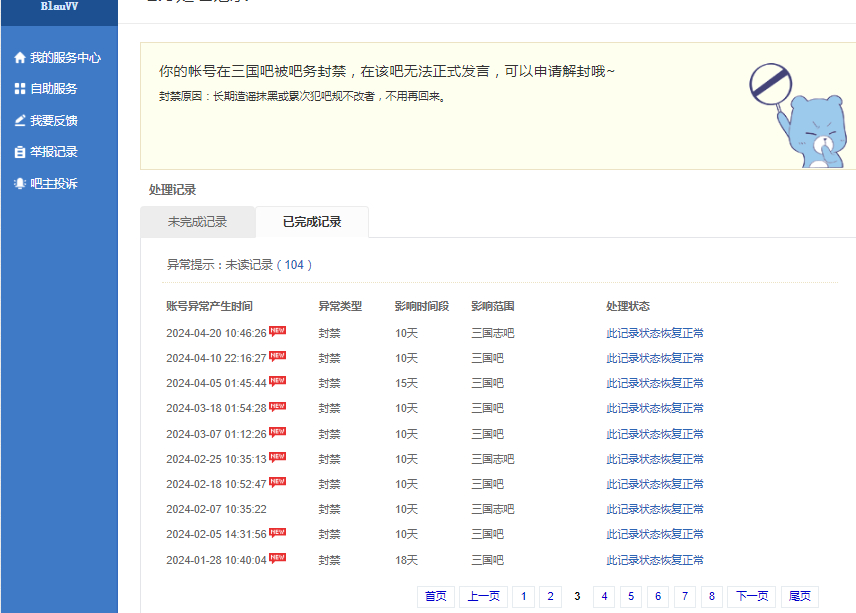The width and height of the screenshot is (856, 613).
Task: Go to previous page 上一页
Action: click(x=483, y=596)
